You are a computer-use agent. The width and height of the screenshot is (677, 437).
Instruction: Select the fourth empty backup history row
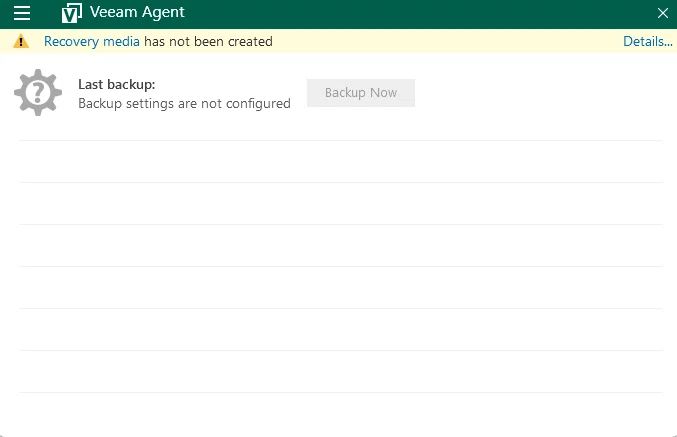(x=341, y=287)
